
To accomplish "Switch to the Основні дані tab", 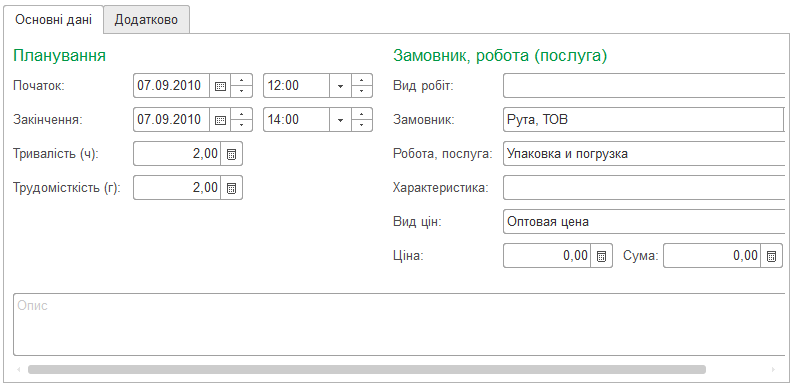I will tap(54, 20).
